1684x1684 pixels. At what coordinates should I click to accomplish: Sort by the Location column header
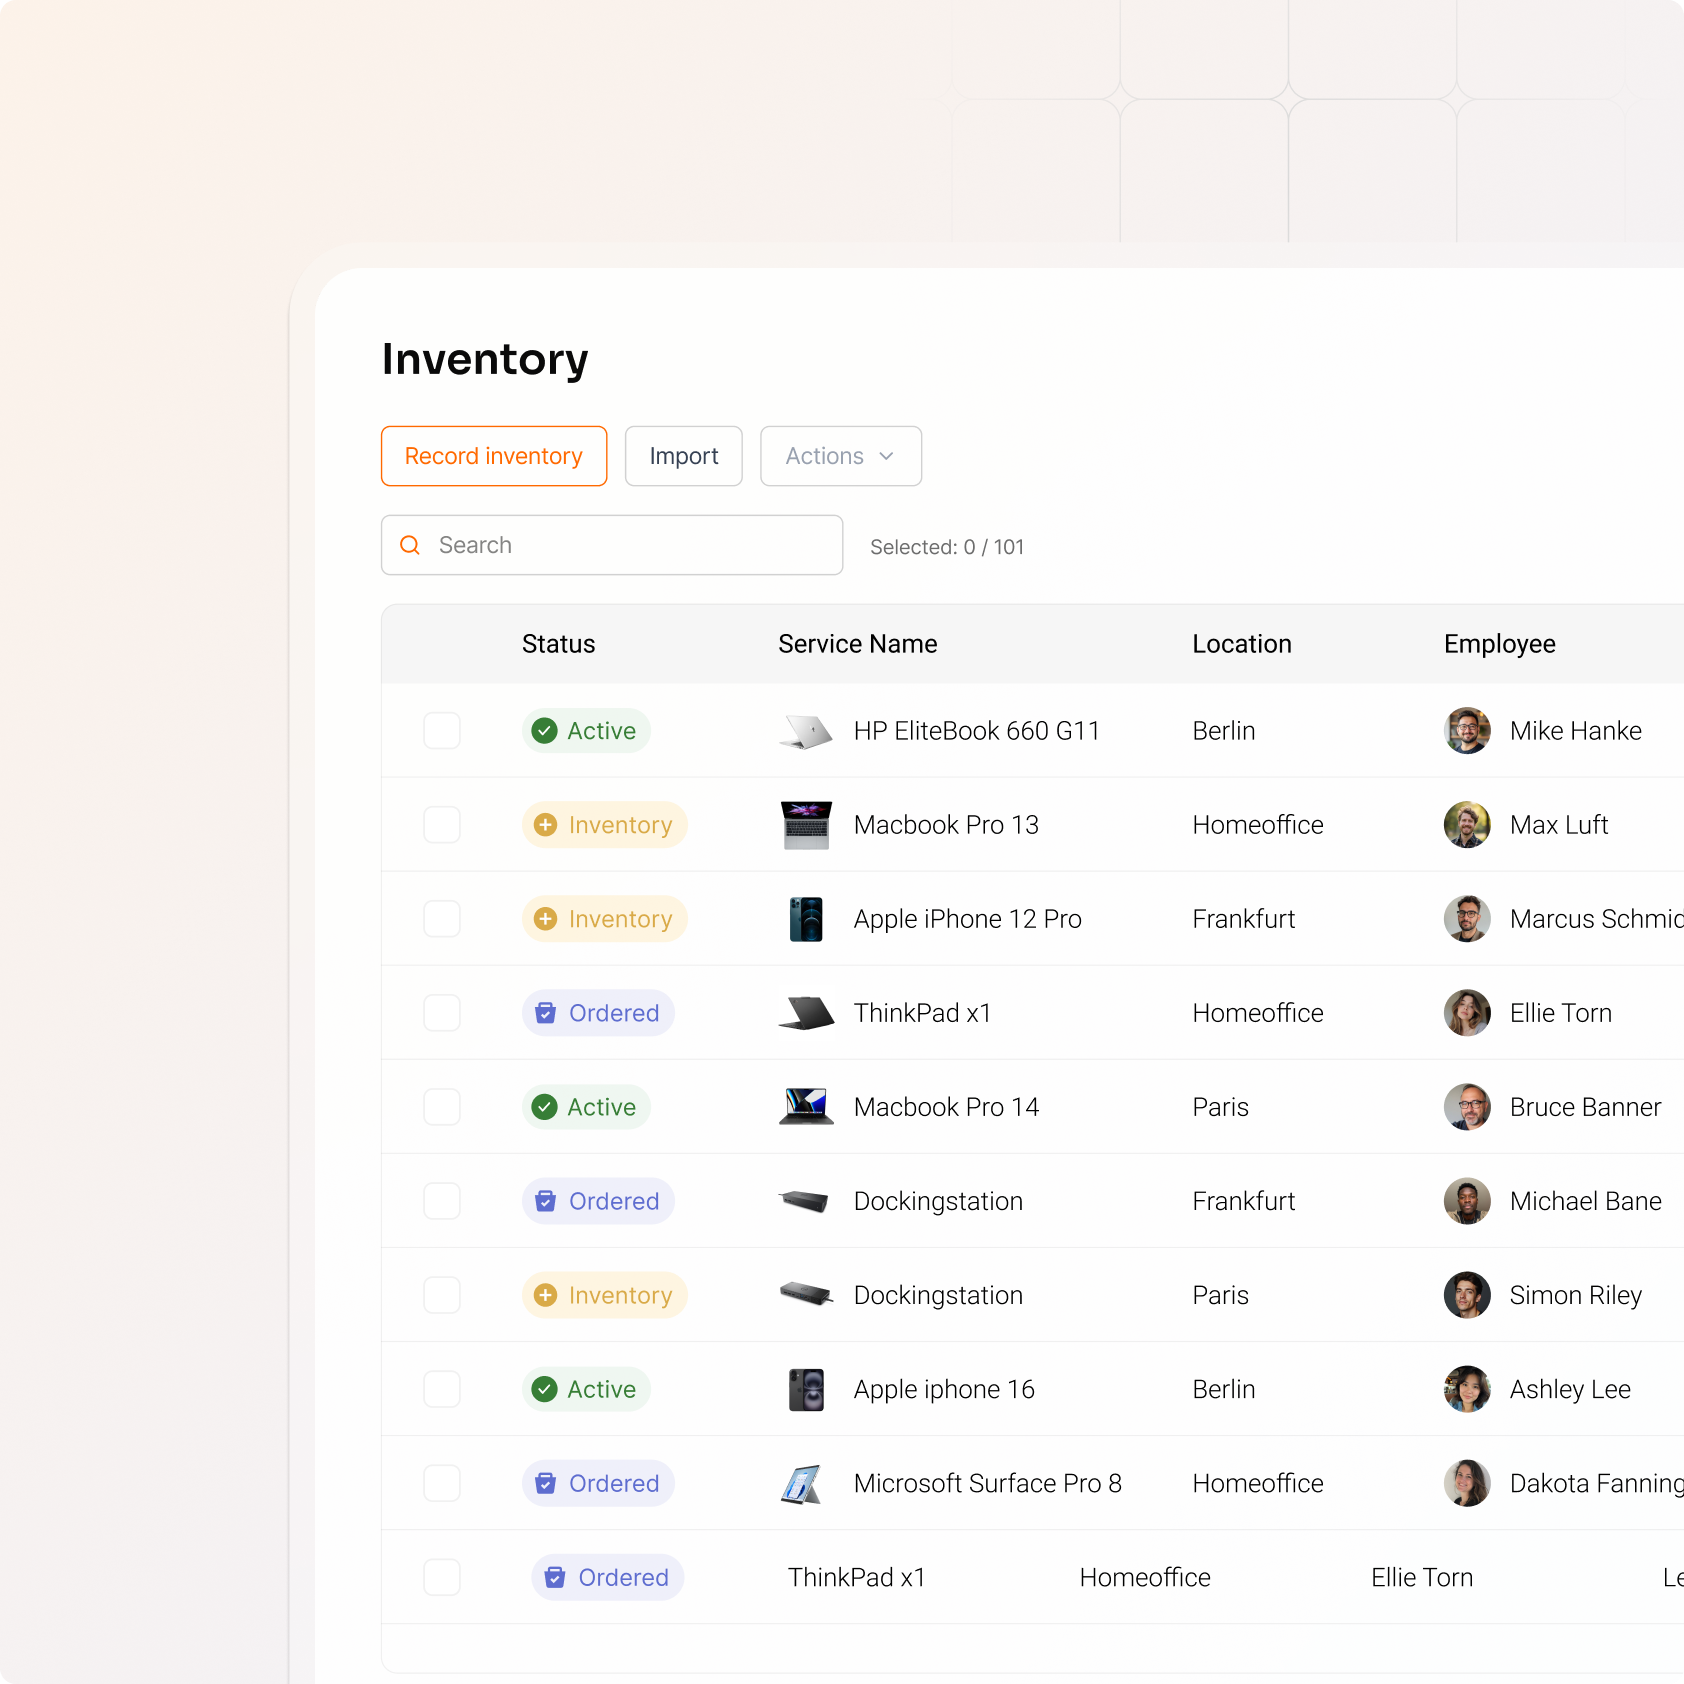click(x=1242, y=644)
